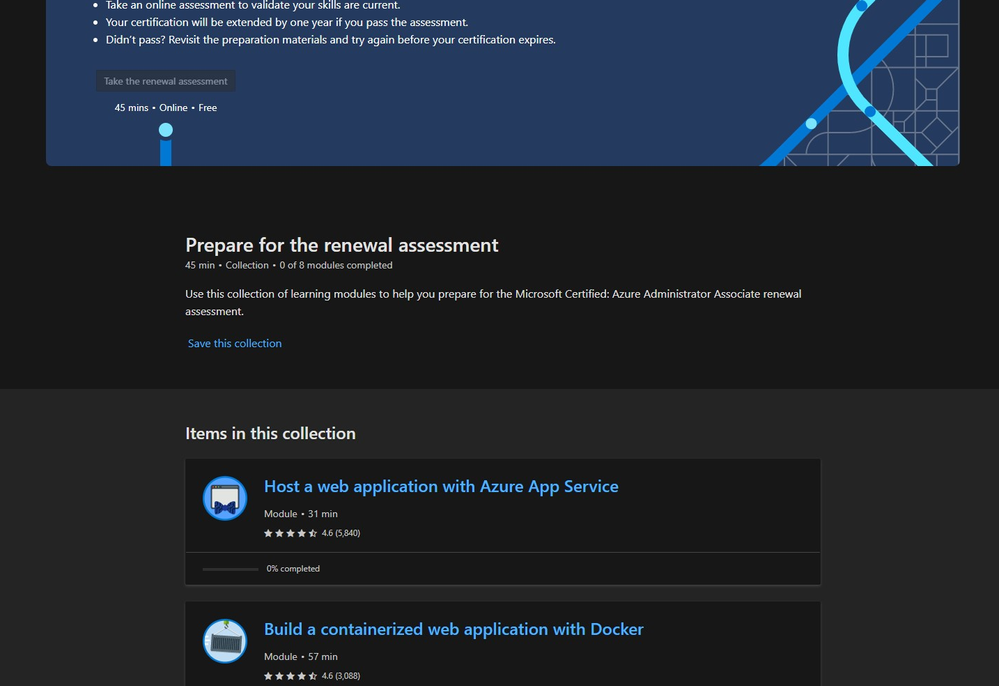Save this collection via its link
Viewport: 999px width, 686px height.
234,343
